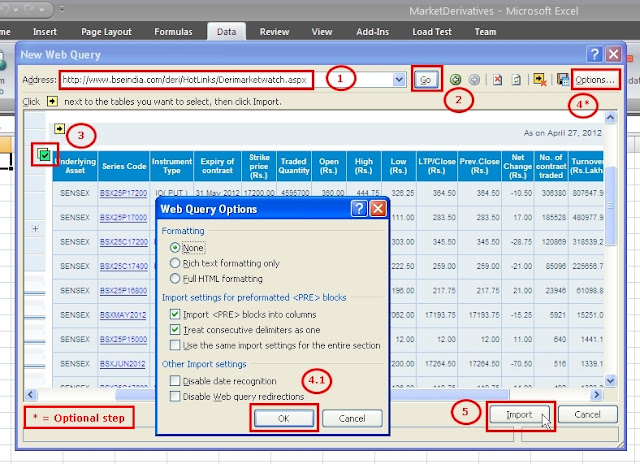Uncheck Import <PRE> blocks into columns
The width and height of the screenshot is (640, 464).
[x=175, y=314]
